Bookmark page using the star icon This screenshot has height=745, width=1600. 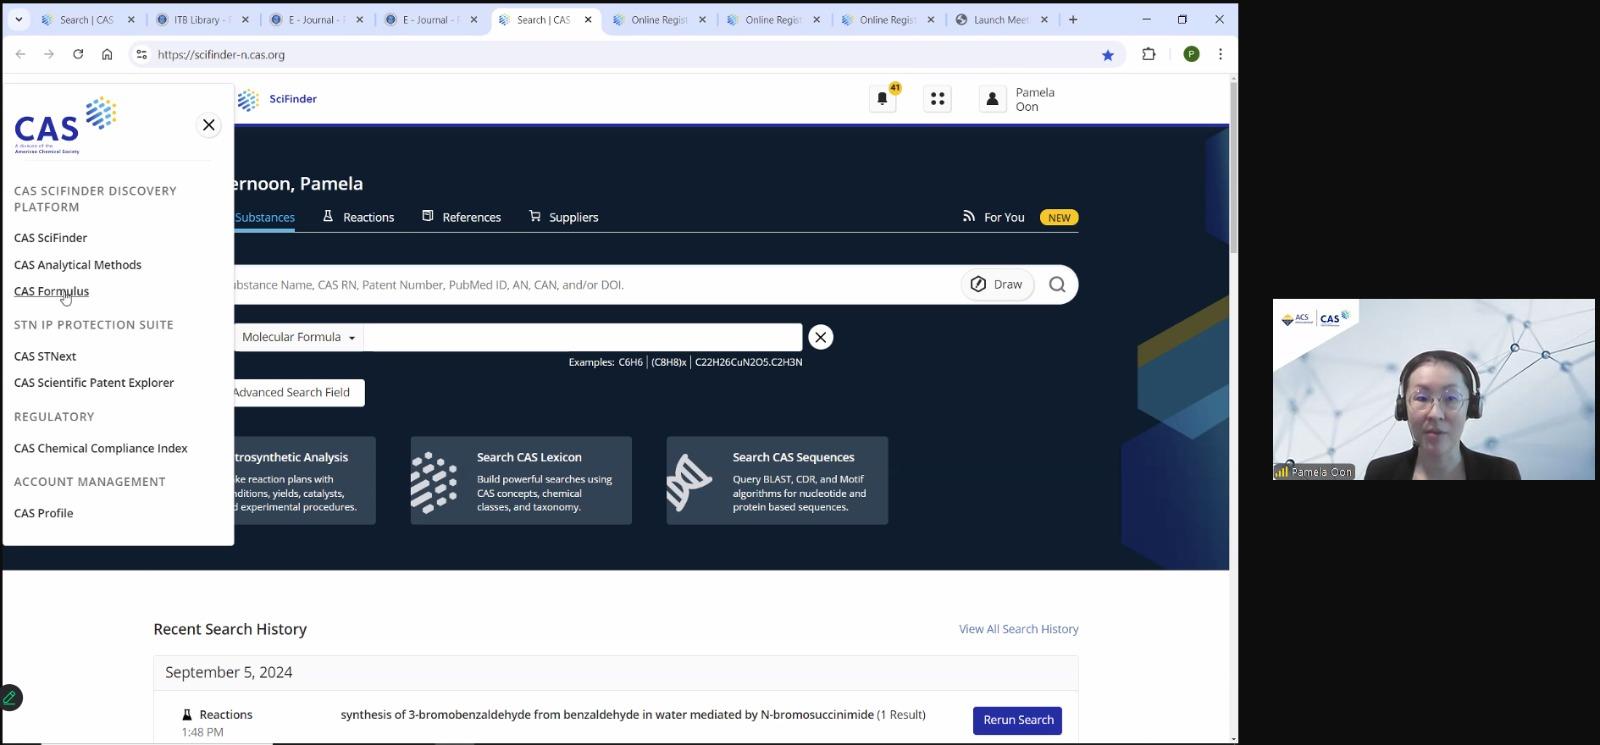1108,55
